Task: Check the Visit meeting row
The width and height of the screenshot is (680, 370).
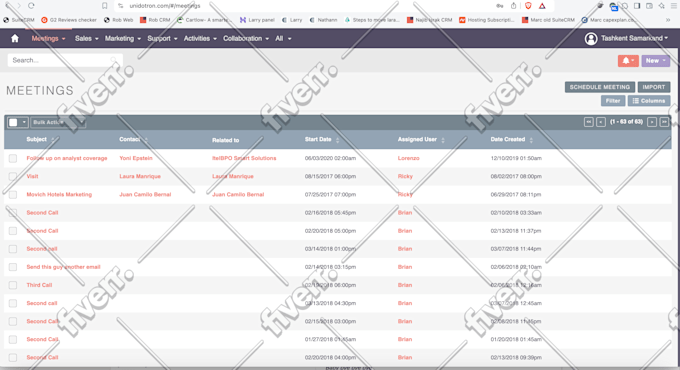Action: point(13,177)
